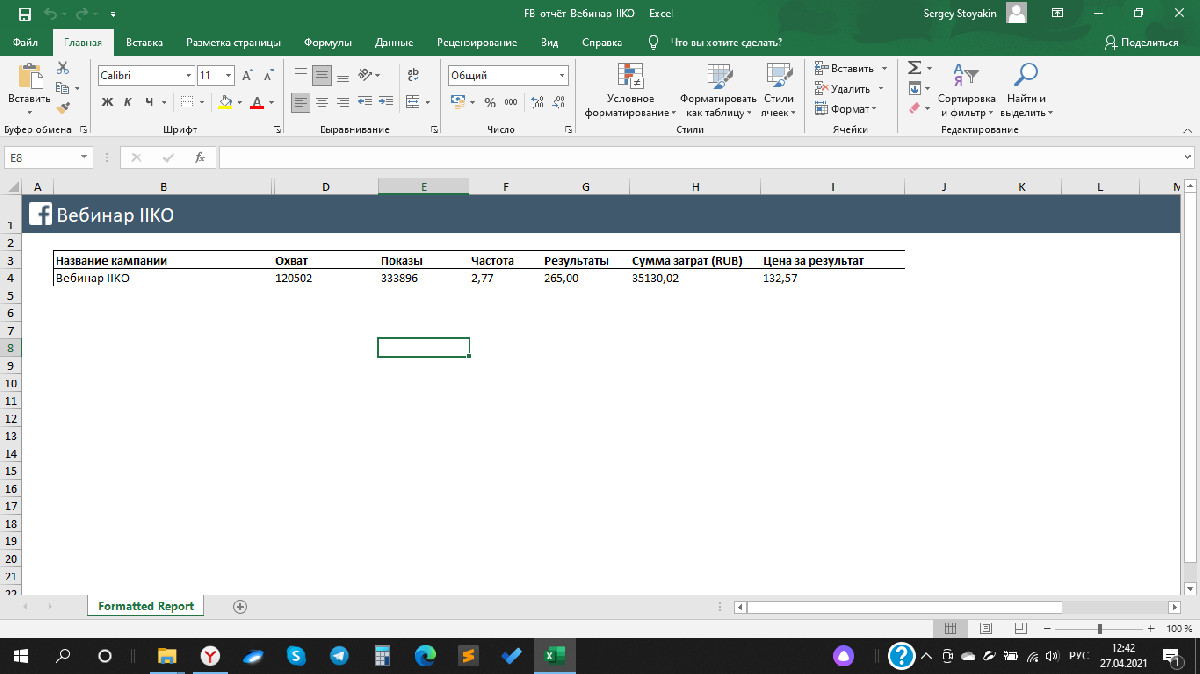Click the Insert Function fx icon
The width and height of the screenshot is (1200, 674).
point(200,158)
